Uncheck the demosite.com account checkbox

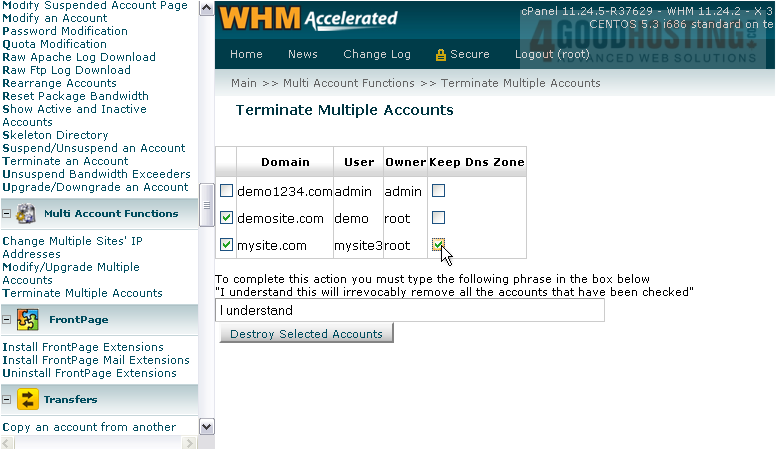pyautogui.click(x=226, y=218)
